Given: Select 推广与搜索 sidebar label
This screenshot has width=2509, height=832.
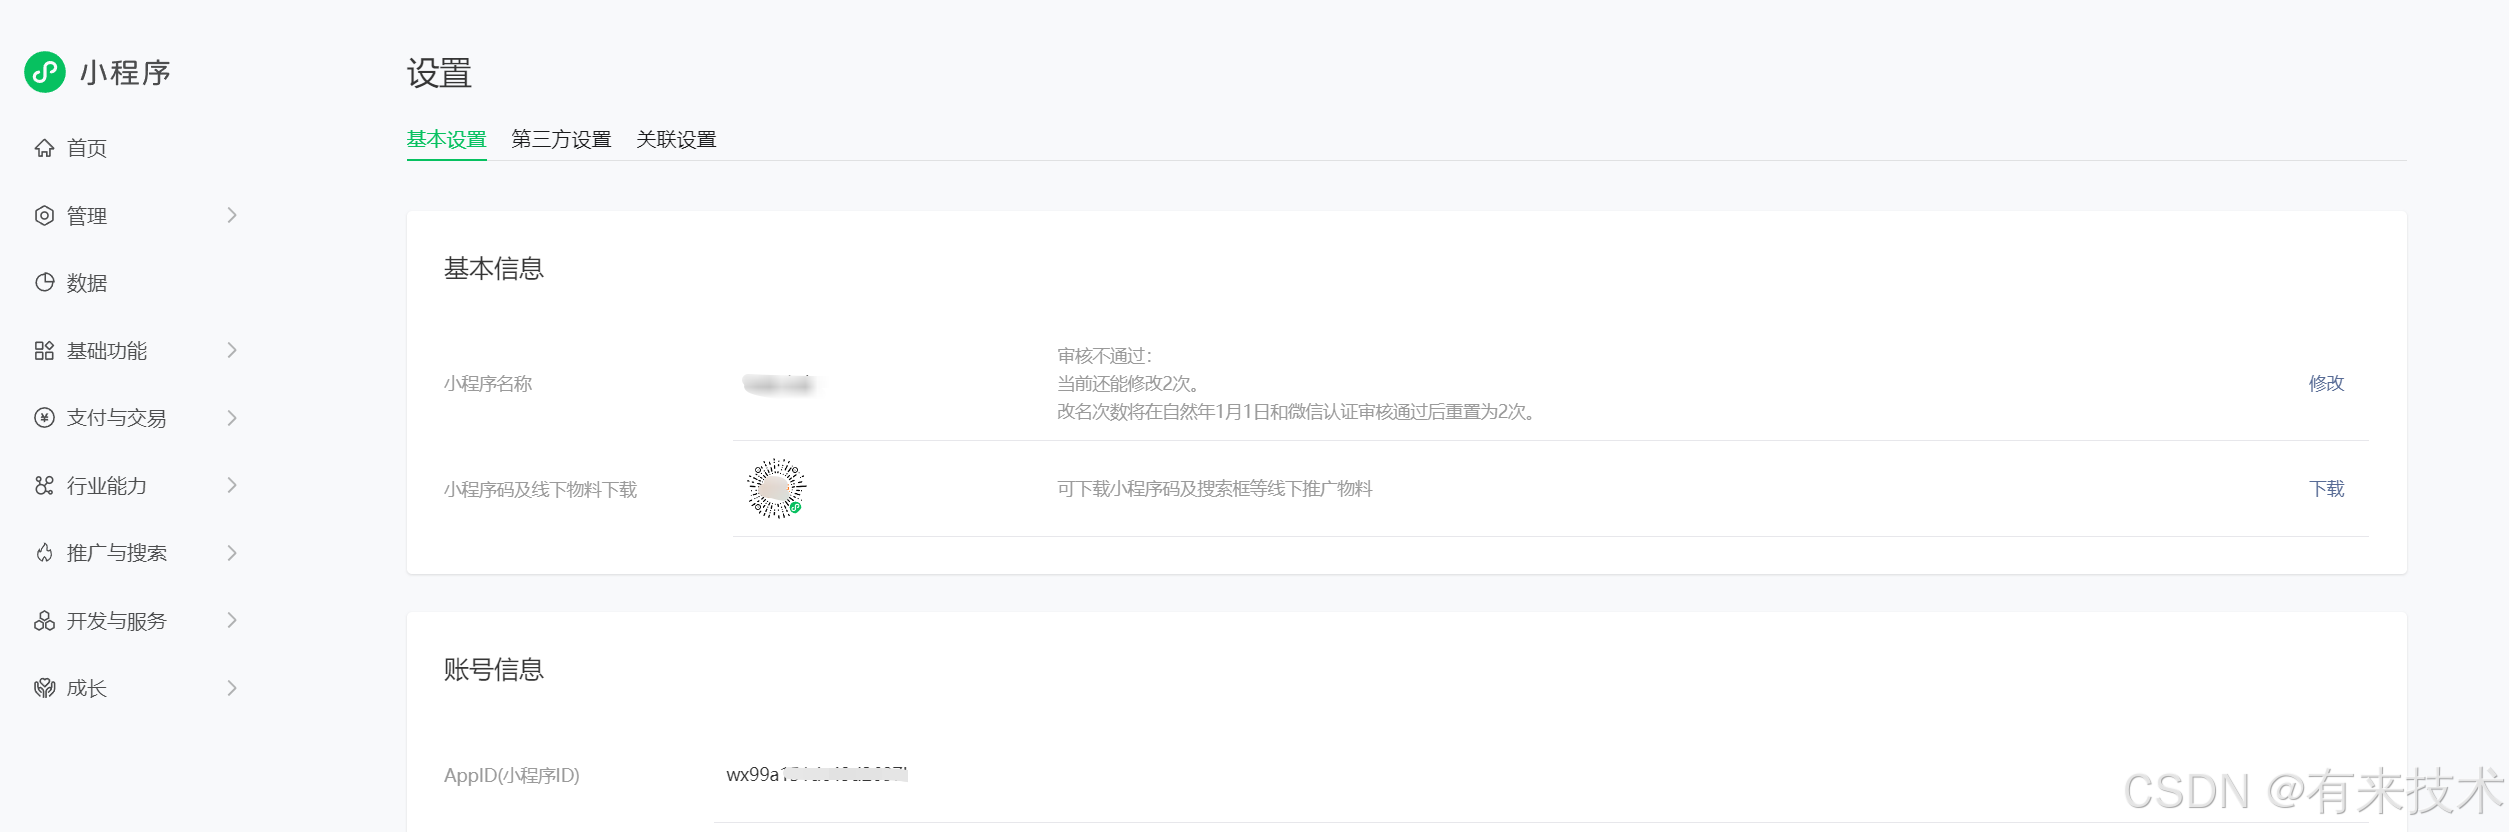Looking at the screenshot, I should (117, 553).
